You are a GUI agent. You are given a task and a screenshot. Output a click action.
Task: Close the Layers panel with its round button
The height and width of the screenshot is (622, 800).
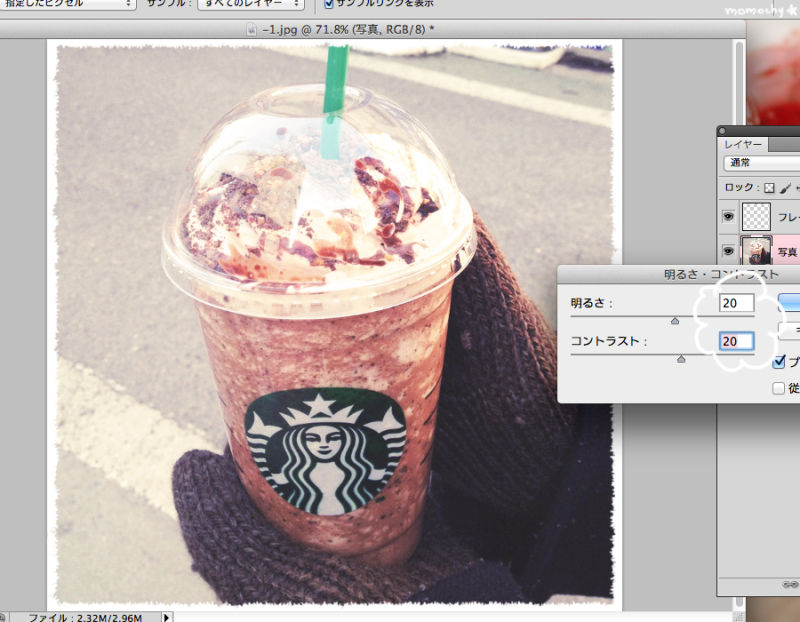721,131
